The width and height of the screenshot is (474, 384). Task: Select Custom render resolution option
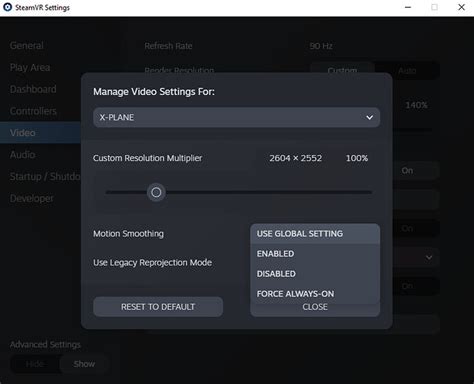[342, 70]
